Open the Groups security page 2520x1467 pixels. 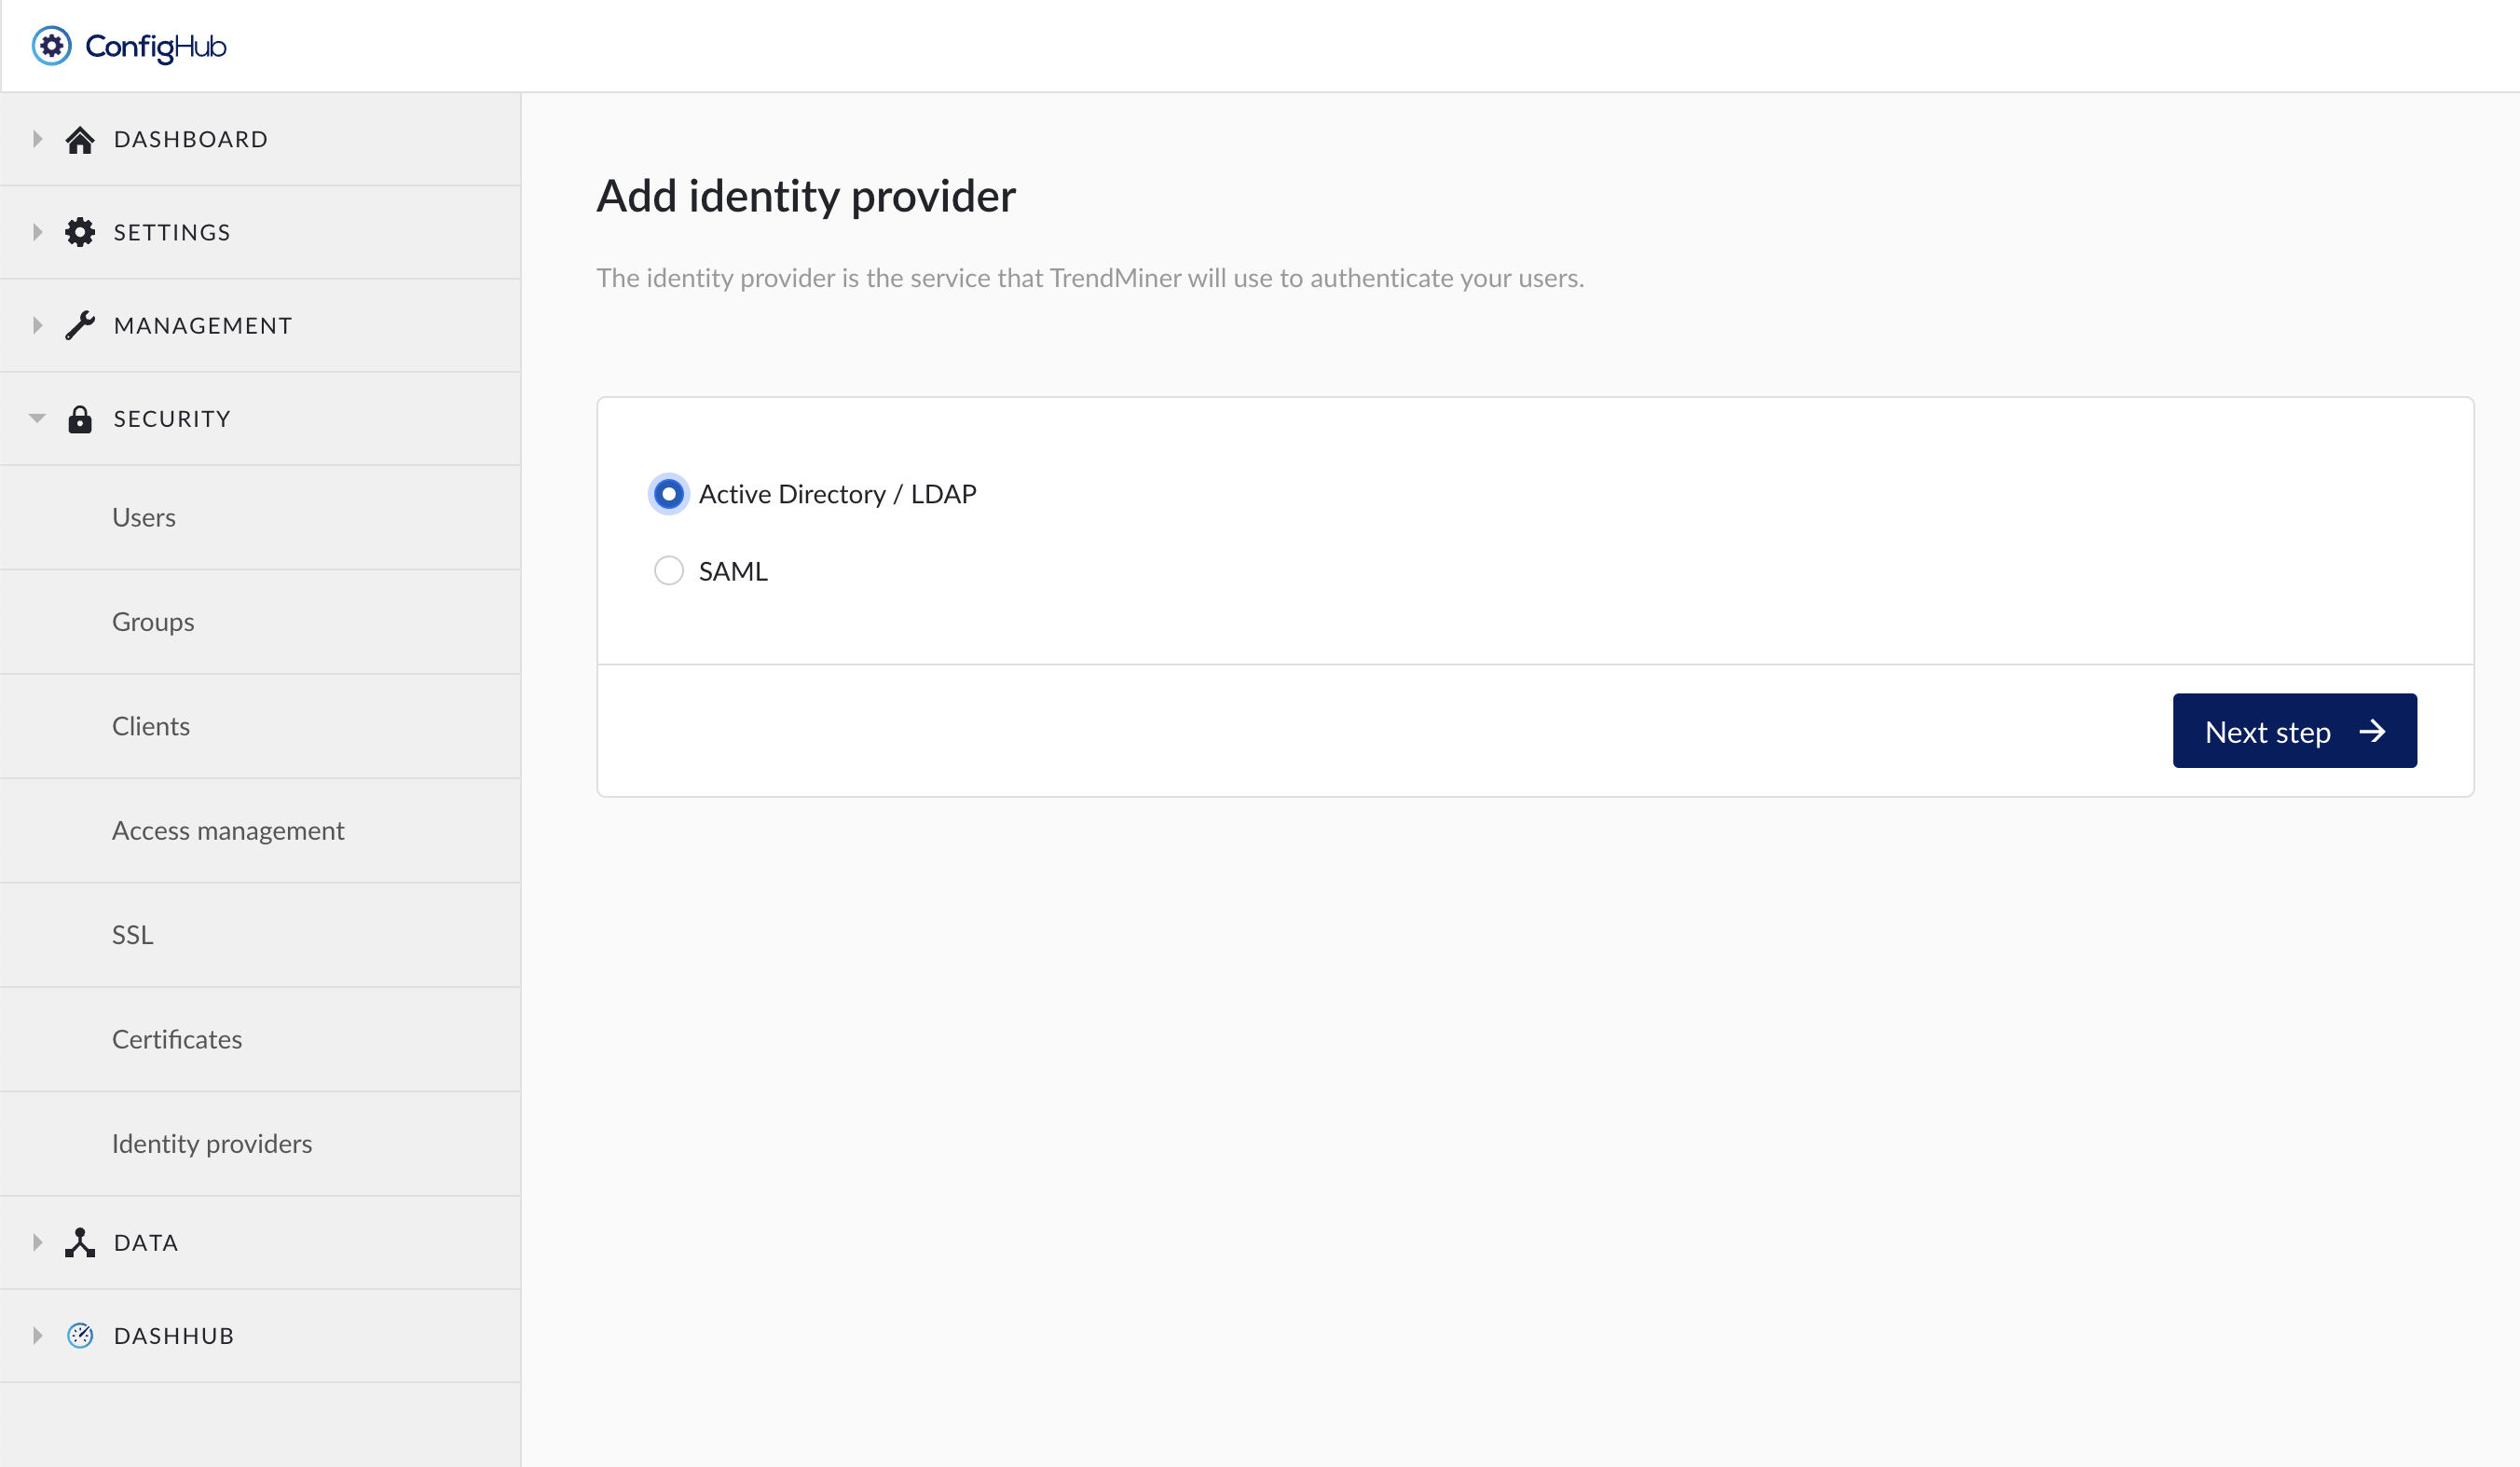153,621
